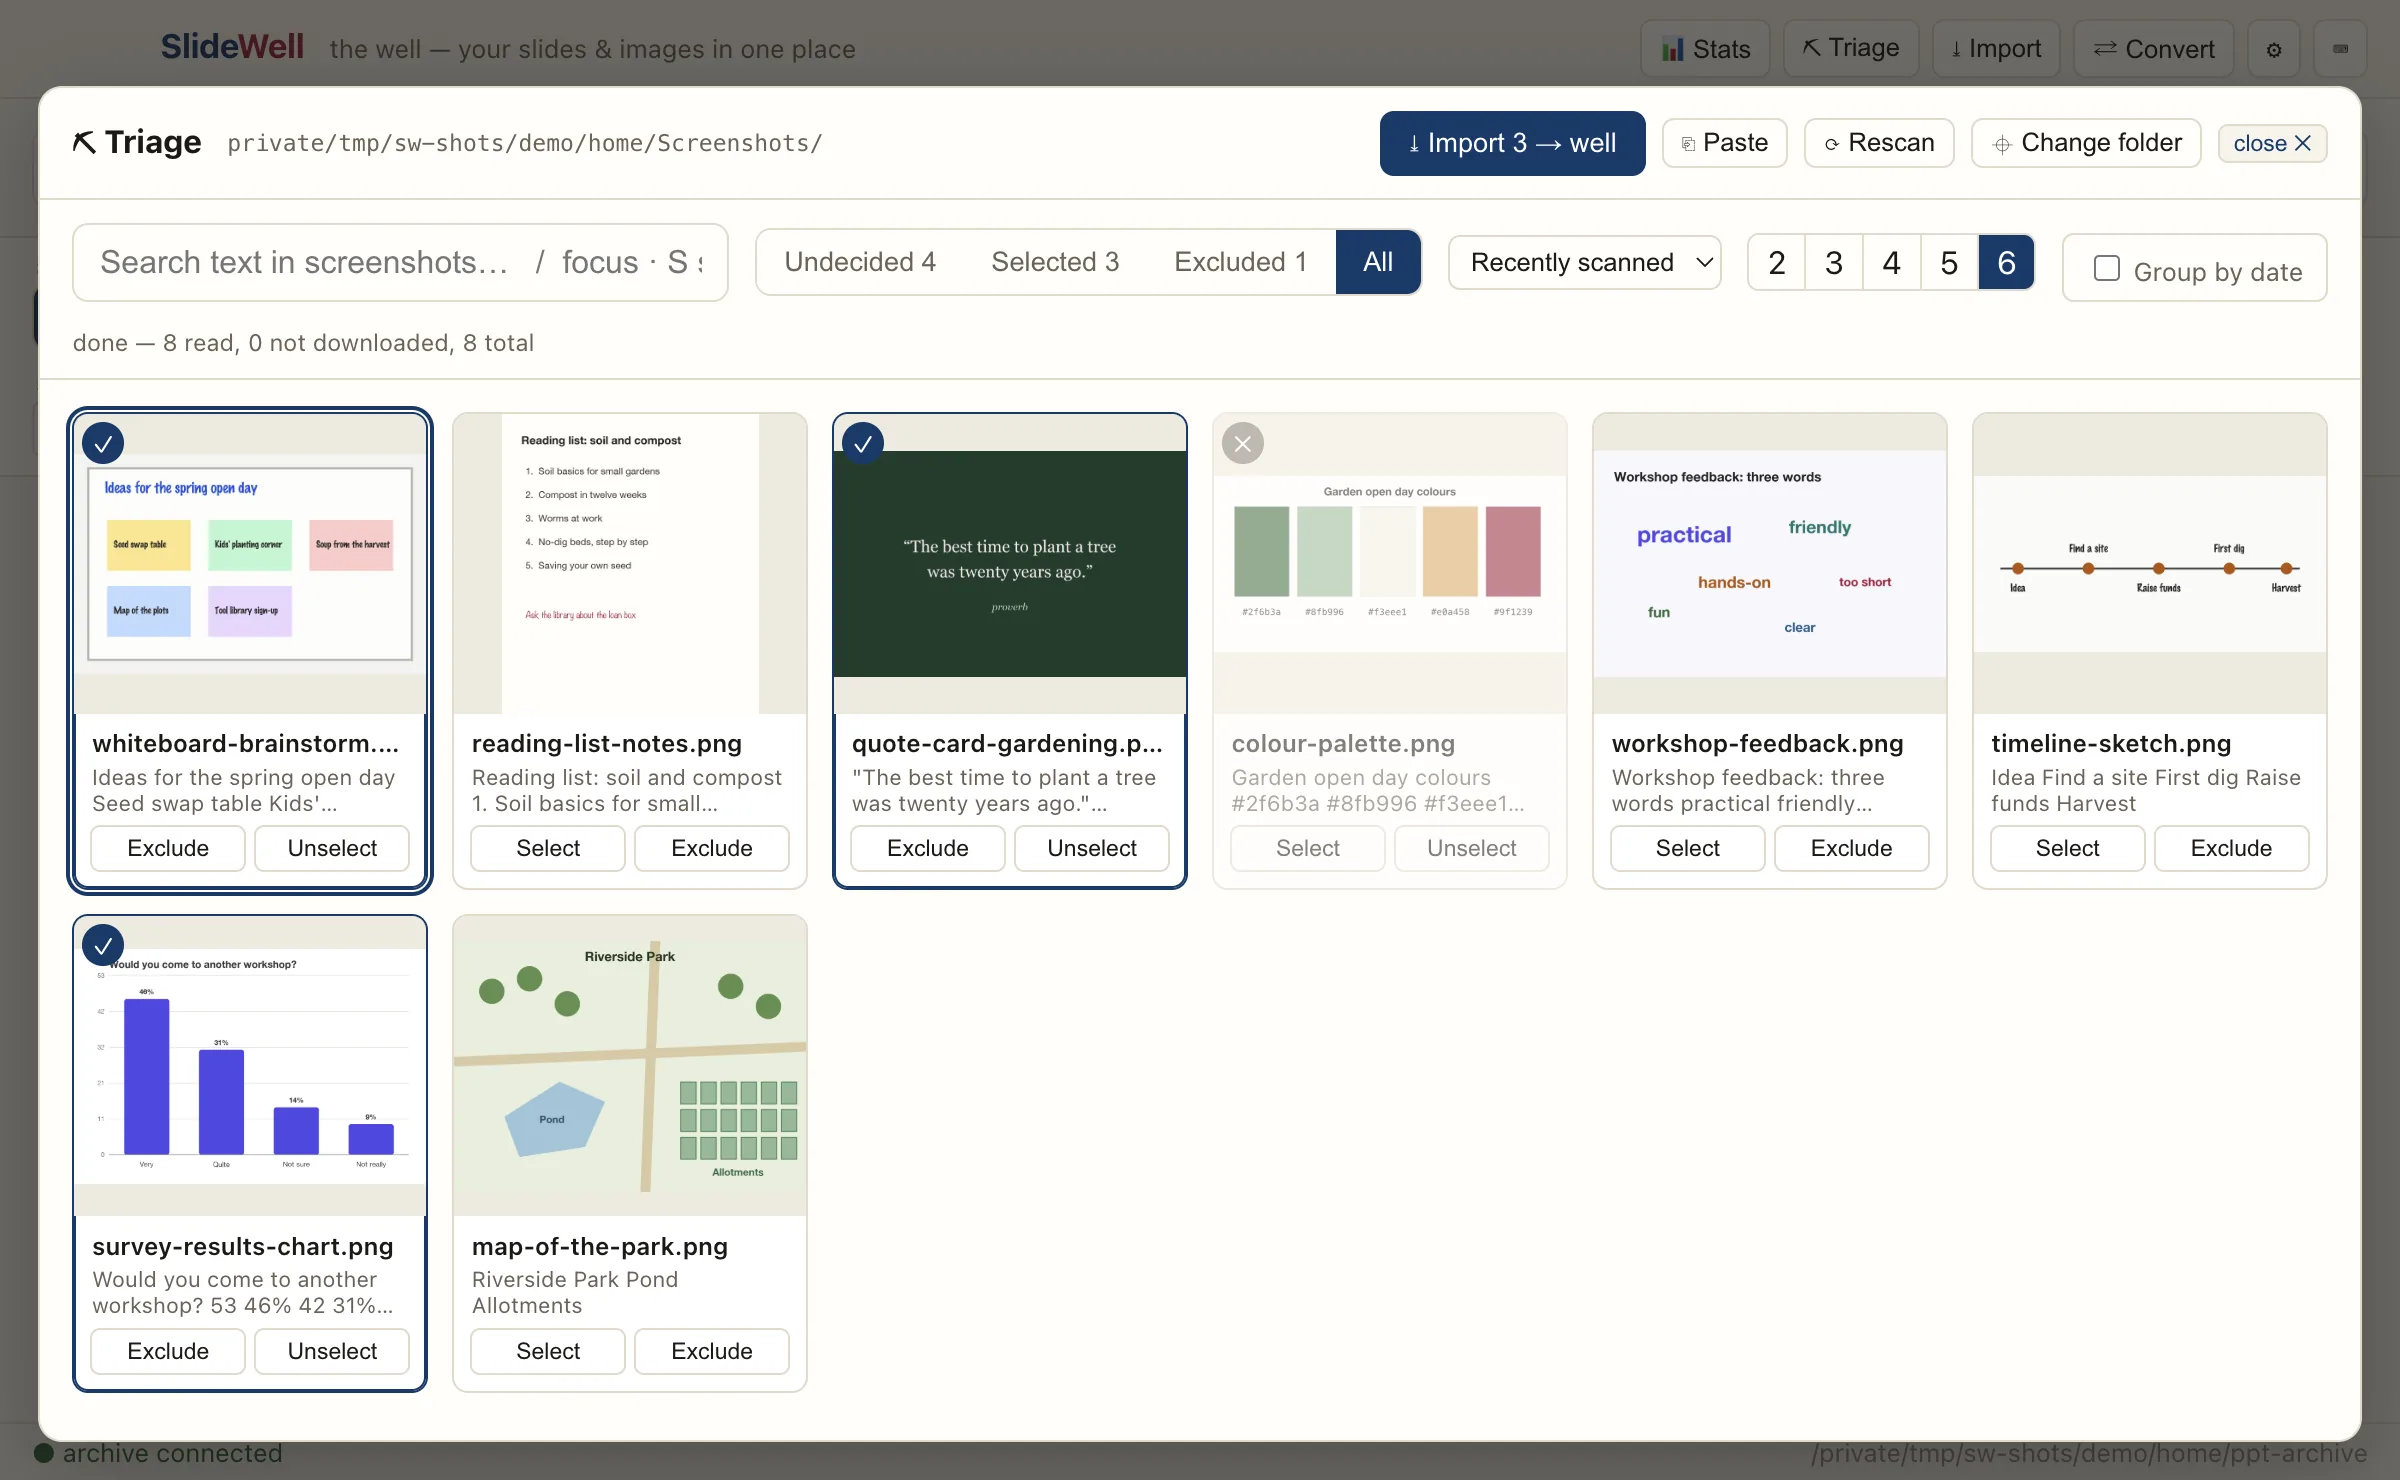
Task: Click the selected checkmark badge on whiteboard-brainstorm card
Action: (103, 443)
